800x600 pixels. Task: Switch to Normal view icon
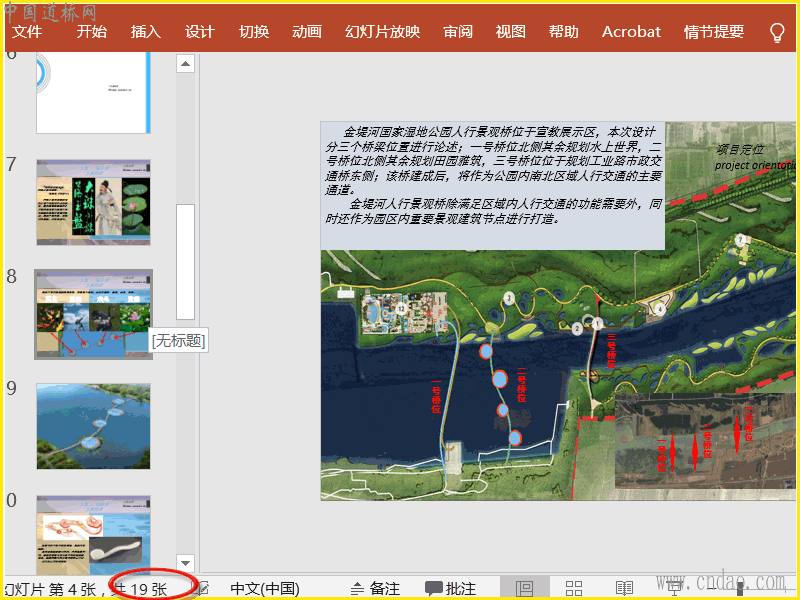pyautogui.click(x=524, y=588)
